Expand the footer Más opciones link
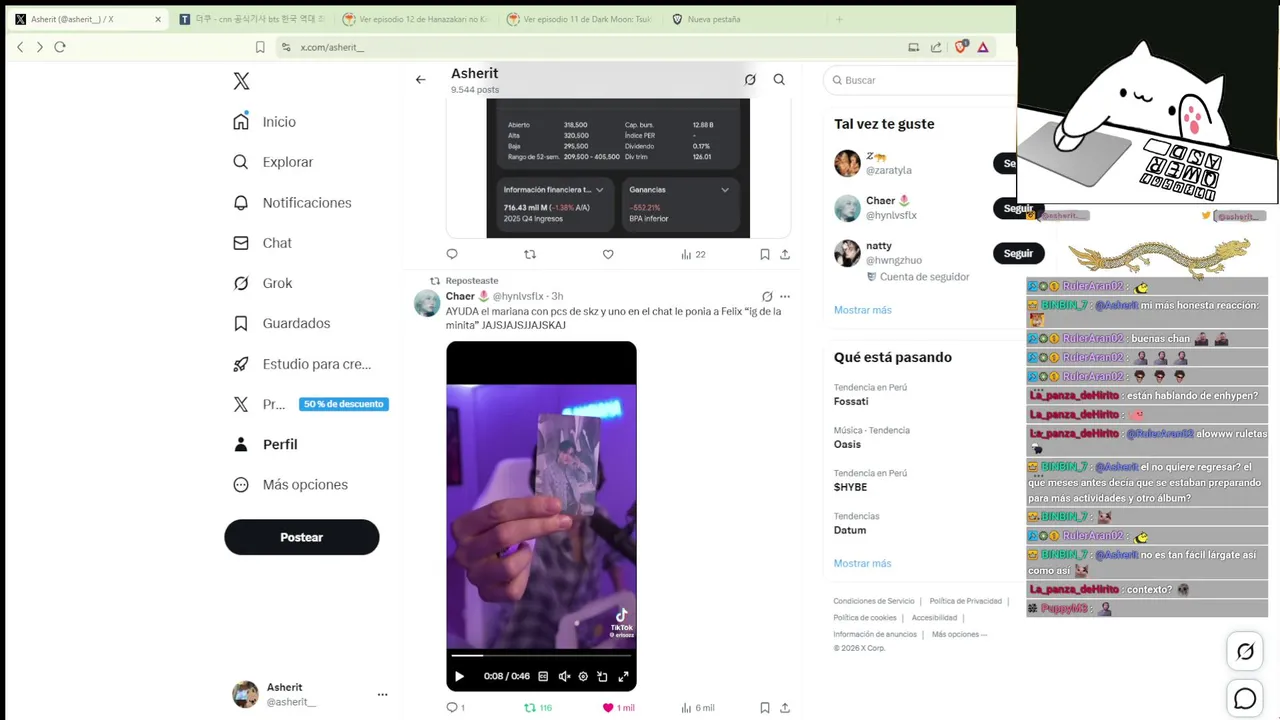1280x720 pixels. click(x=959, y=634)
